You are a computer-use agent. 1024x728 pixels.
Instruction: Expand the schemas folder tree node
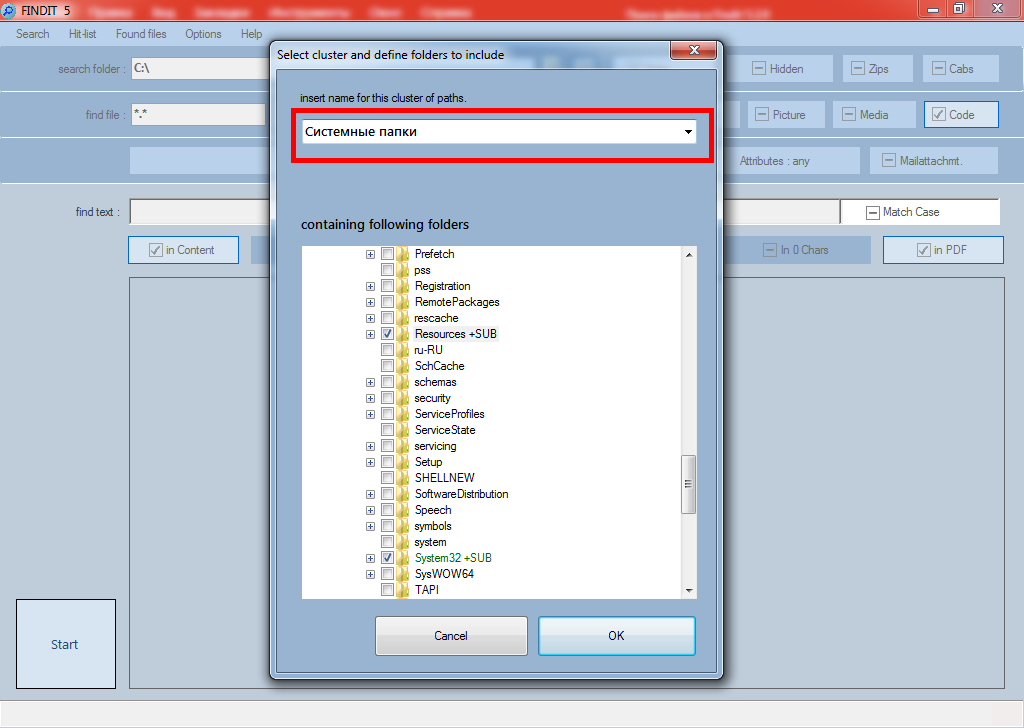point(371,382)
